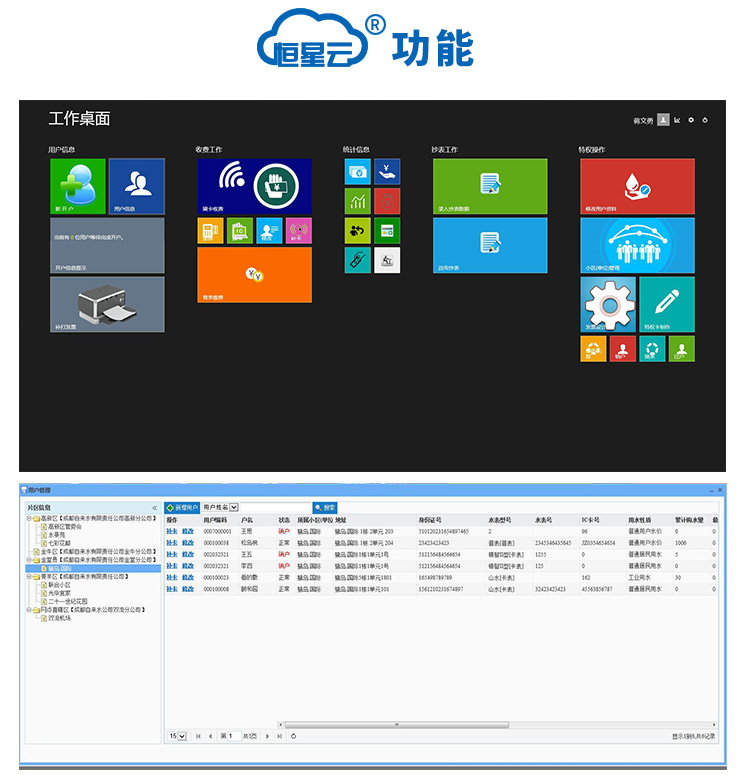Click the white red-character statistics tile
This screenshot has height=775, width=750.
tap(387, 260)
